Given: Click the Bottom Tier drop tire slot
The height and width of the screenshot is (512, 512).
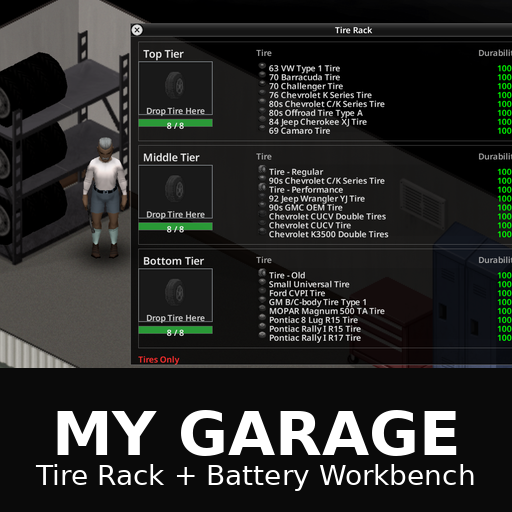Looking at the screenshot, I should (175, 295).
